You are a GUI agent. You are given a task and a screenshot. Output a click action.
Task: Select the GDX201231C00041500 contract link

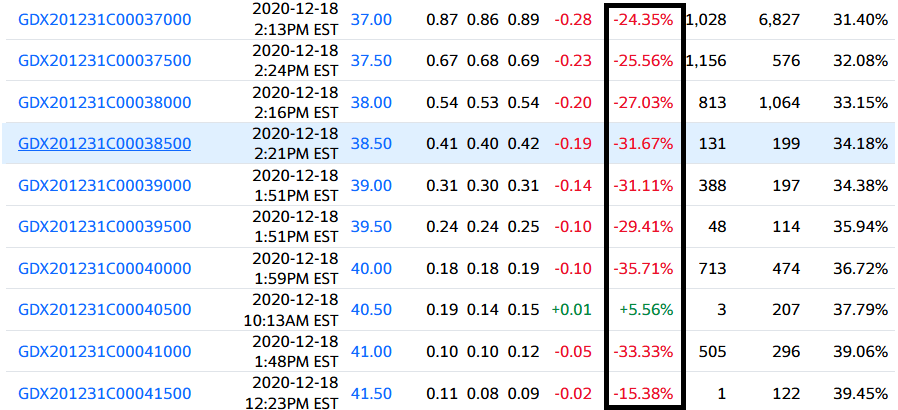[104, 393]
